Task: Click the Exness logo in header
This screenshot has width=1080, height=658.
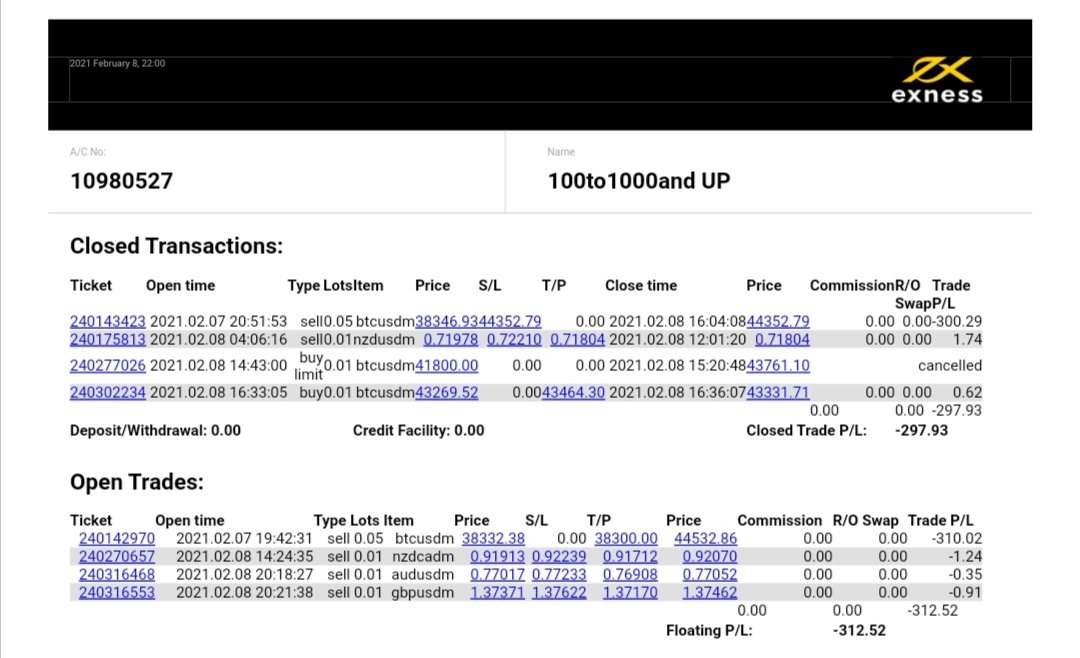Action: (x=937, y=81)
